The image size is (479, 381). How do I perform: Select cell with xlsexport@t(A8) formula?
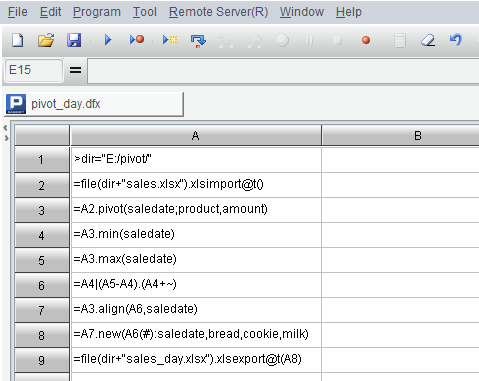[196, 360]
